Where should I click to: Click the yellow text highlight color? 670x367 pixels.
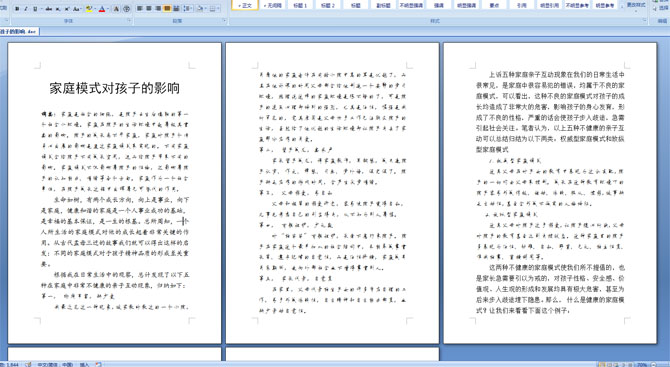coord(89,9)
